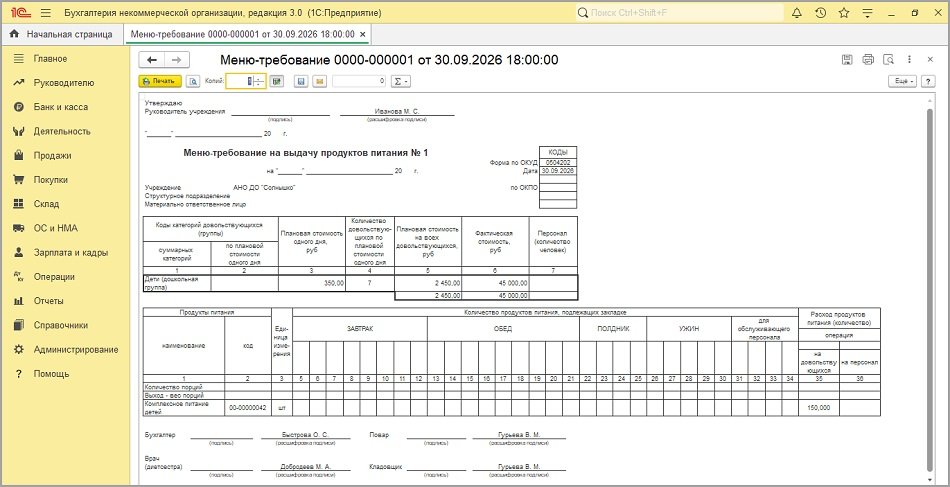
Task: Save document icon at the document's upper right
Action: (x=847, y=59)
